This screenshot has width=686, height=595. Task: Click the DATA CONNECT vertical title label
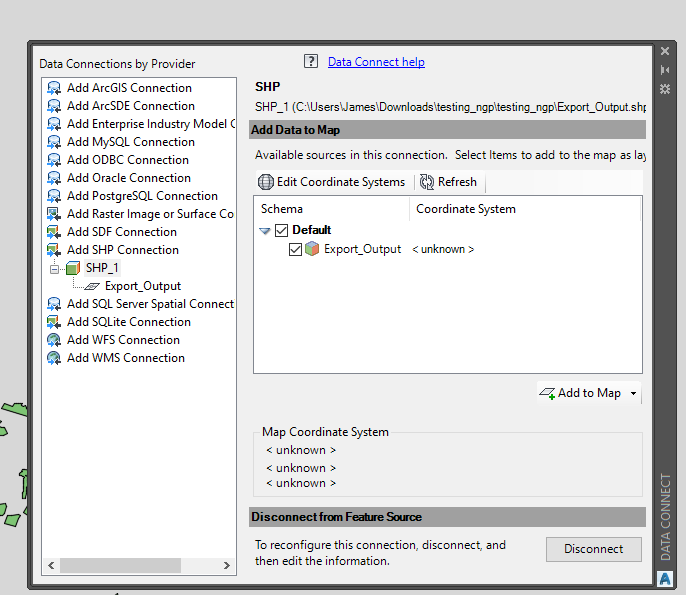(x=665, y=517)
